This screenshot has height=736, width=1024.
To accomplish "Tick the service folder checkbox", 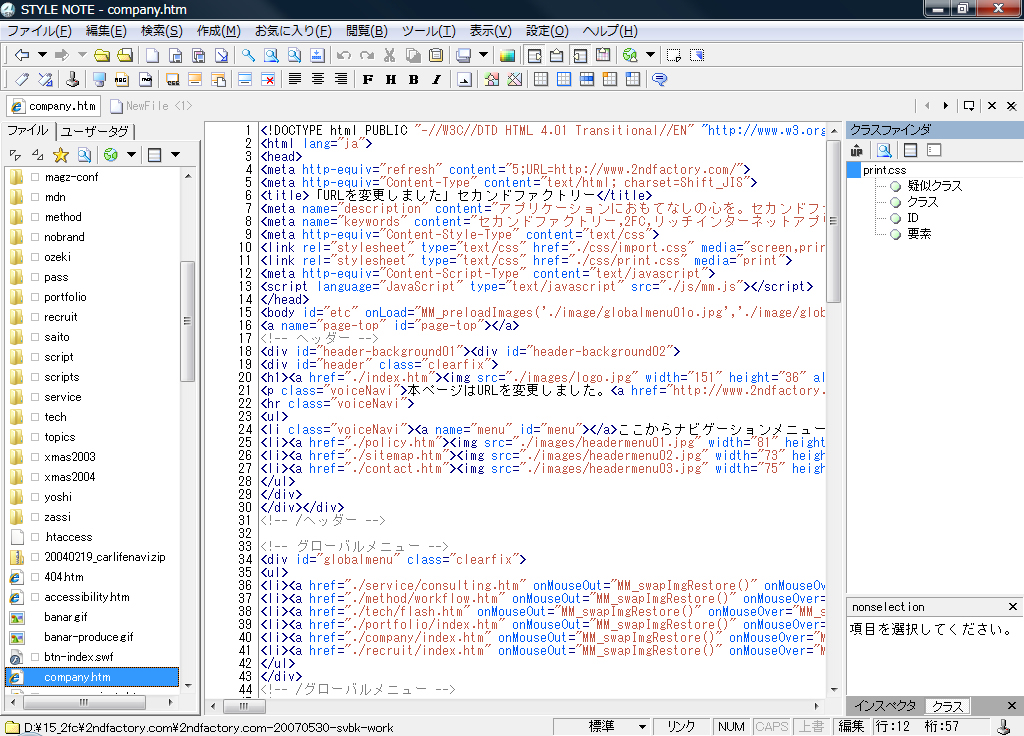I will 35,397.
